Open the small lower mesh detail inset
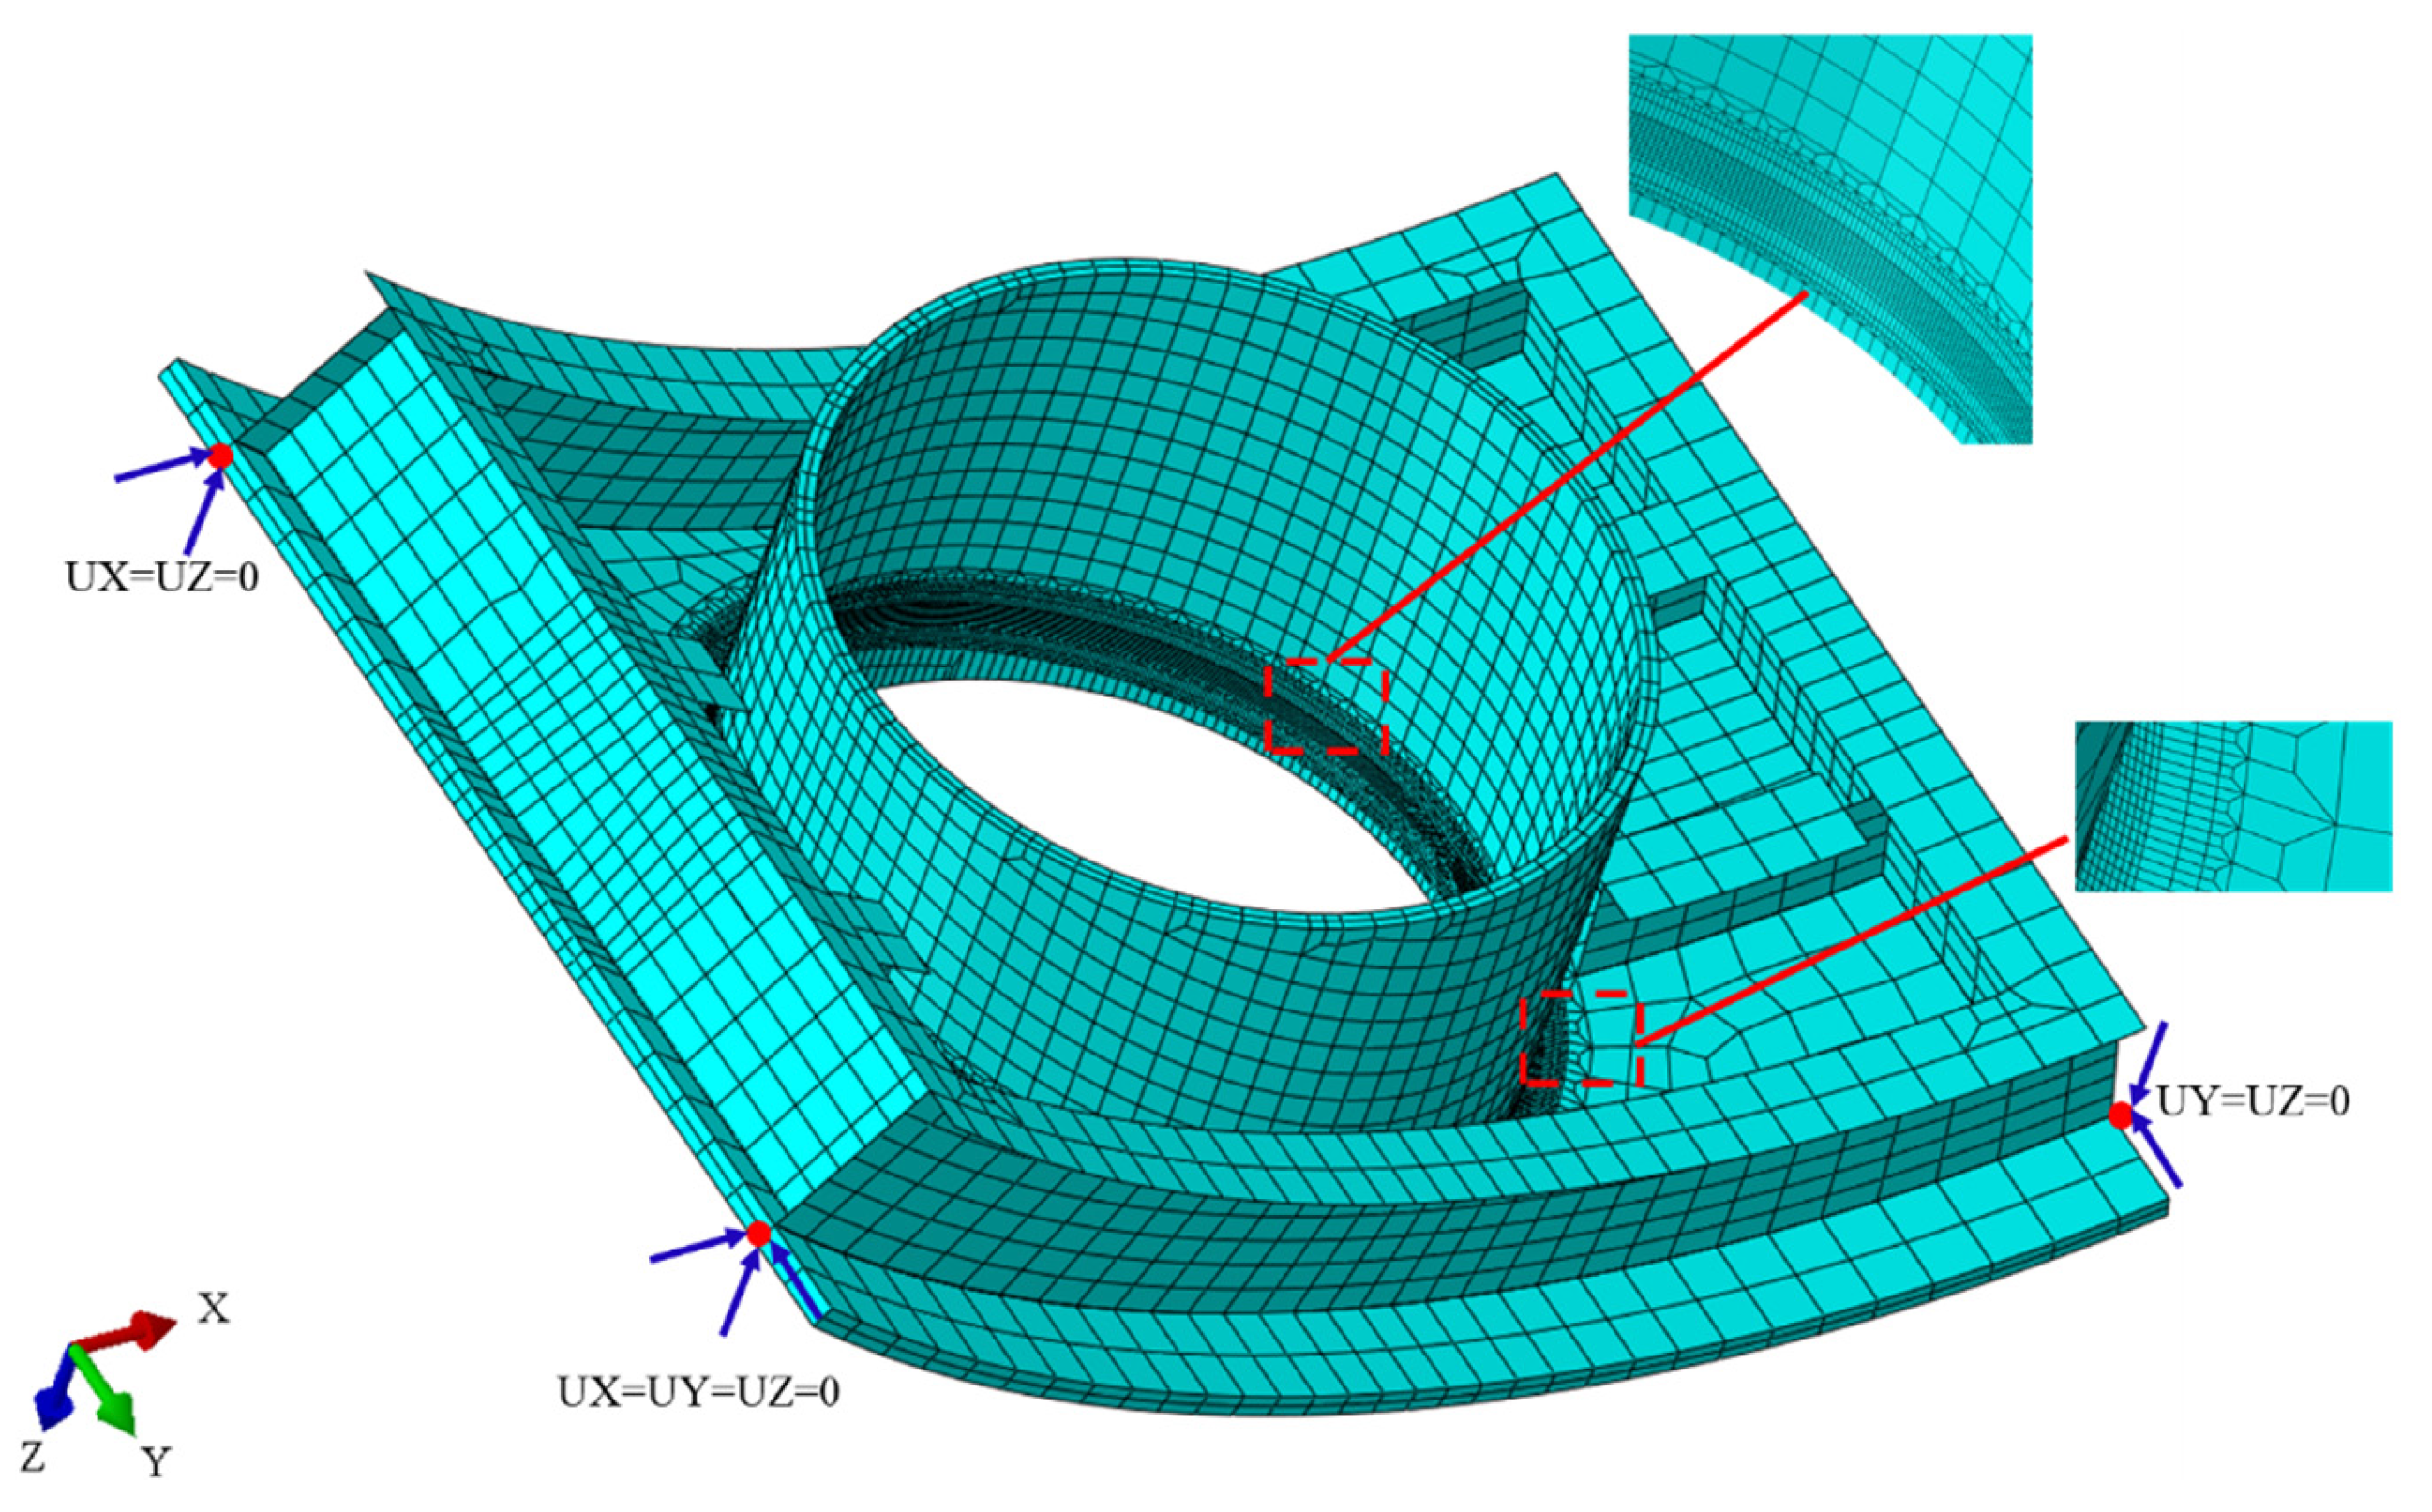2432x1512 pixels. (x=2232, y=806)
